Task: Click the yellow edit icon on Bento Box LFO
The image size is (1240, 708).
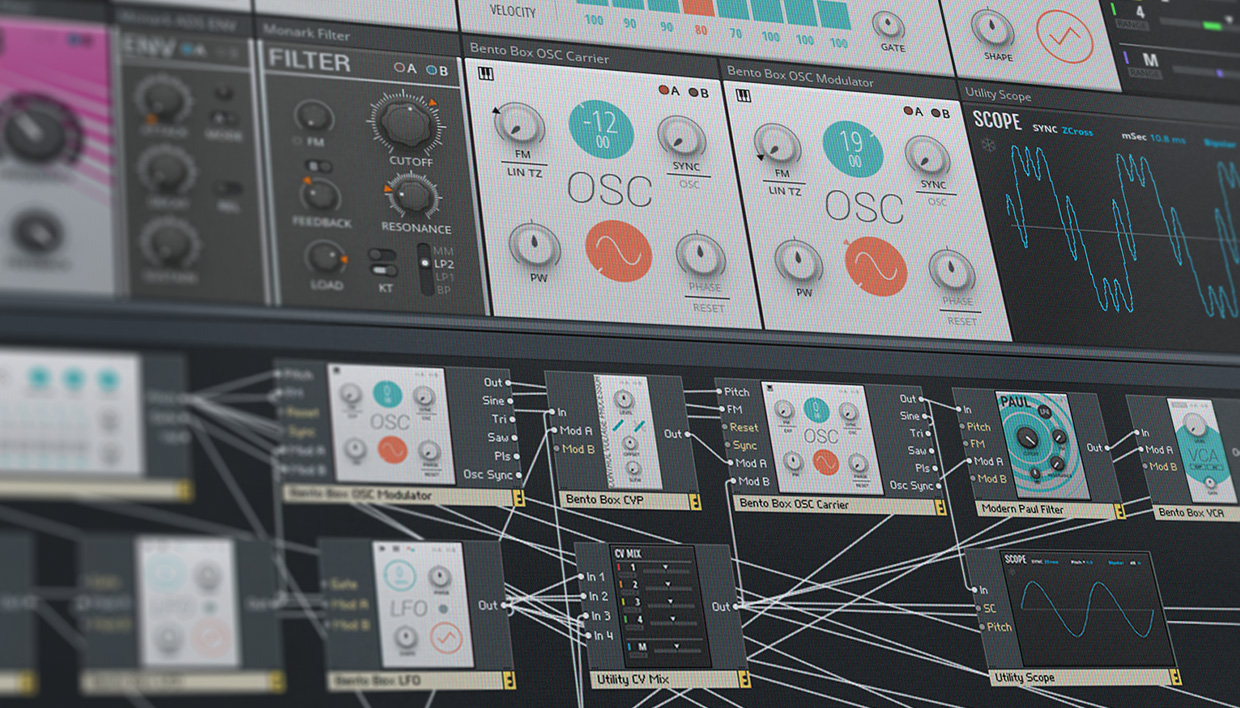Action: (x=509, y=680)
